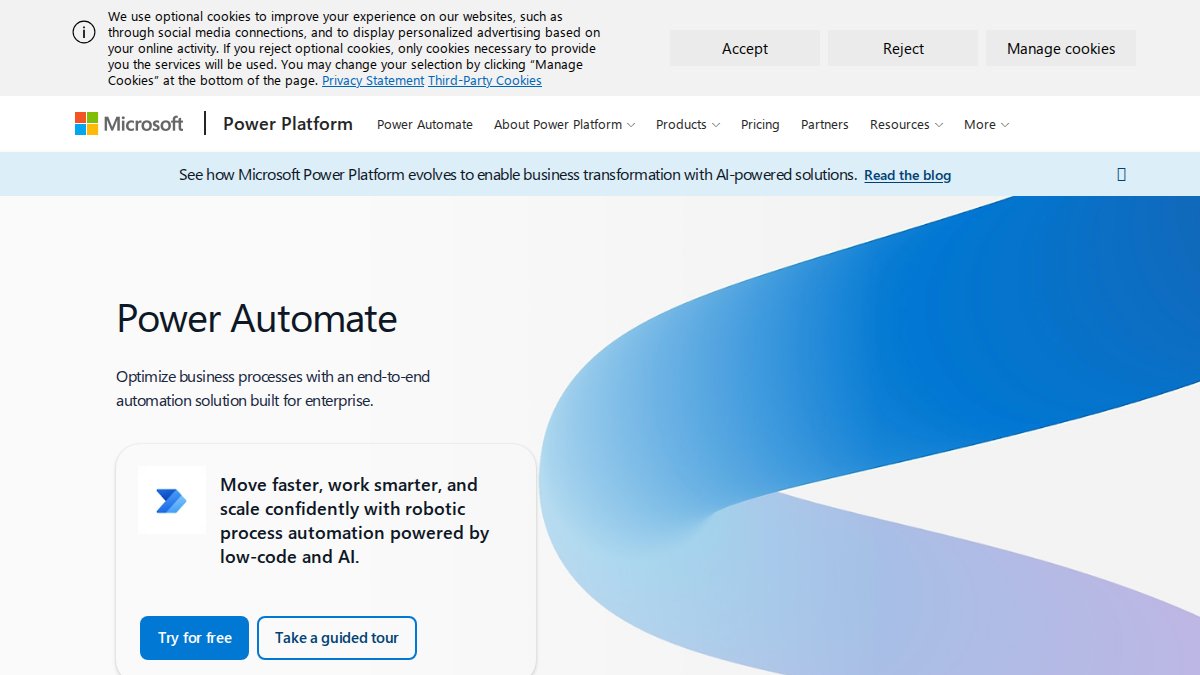Dismiss the blue announcement banner
Image resolution: width=1200 pixels, height=675 pixels.
[x=1121, y=174]
